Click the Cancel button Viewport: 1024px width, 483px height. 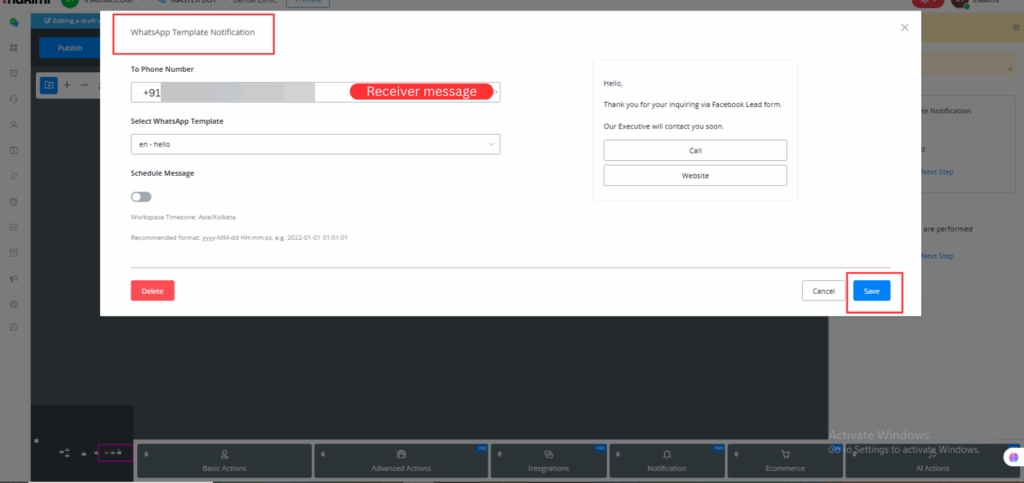point(823,291)
